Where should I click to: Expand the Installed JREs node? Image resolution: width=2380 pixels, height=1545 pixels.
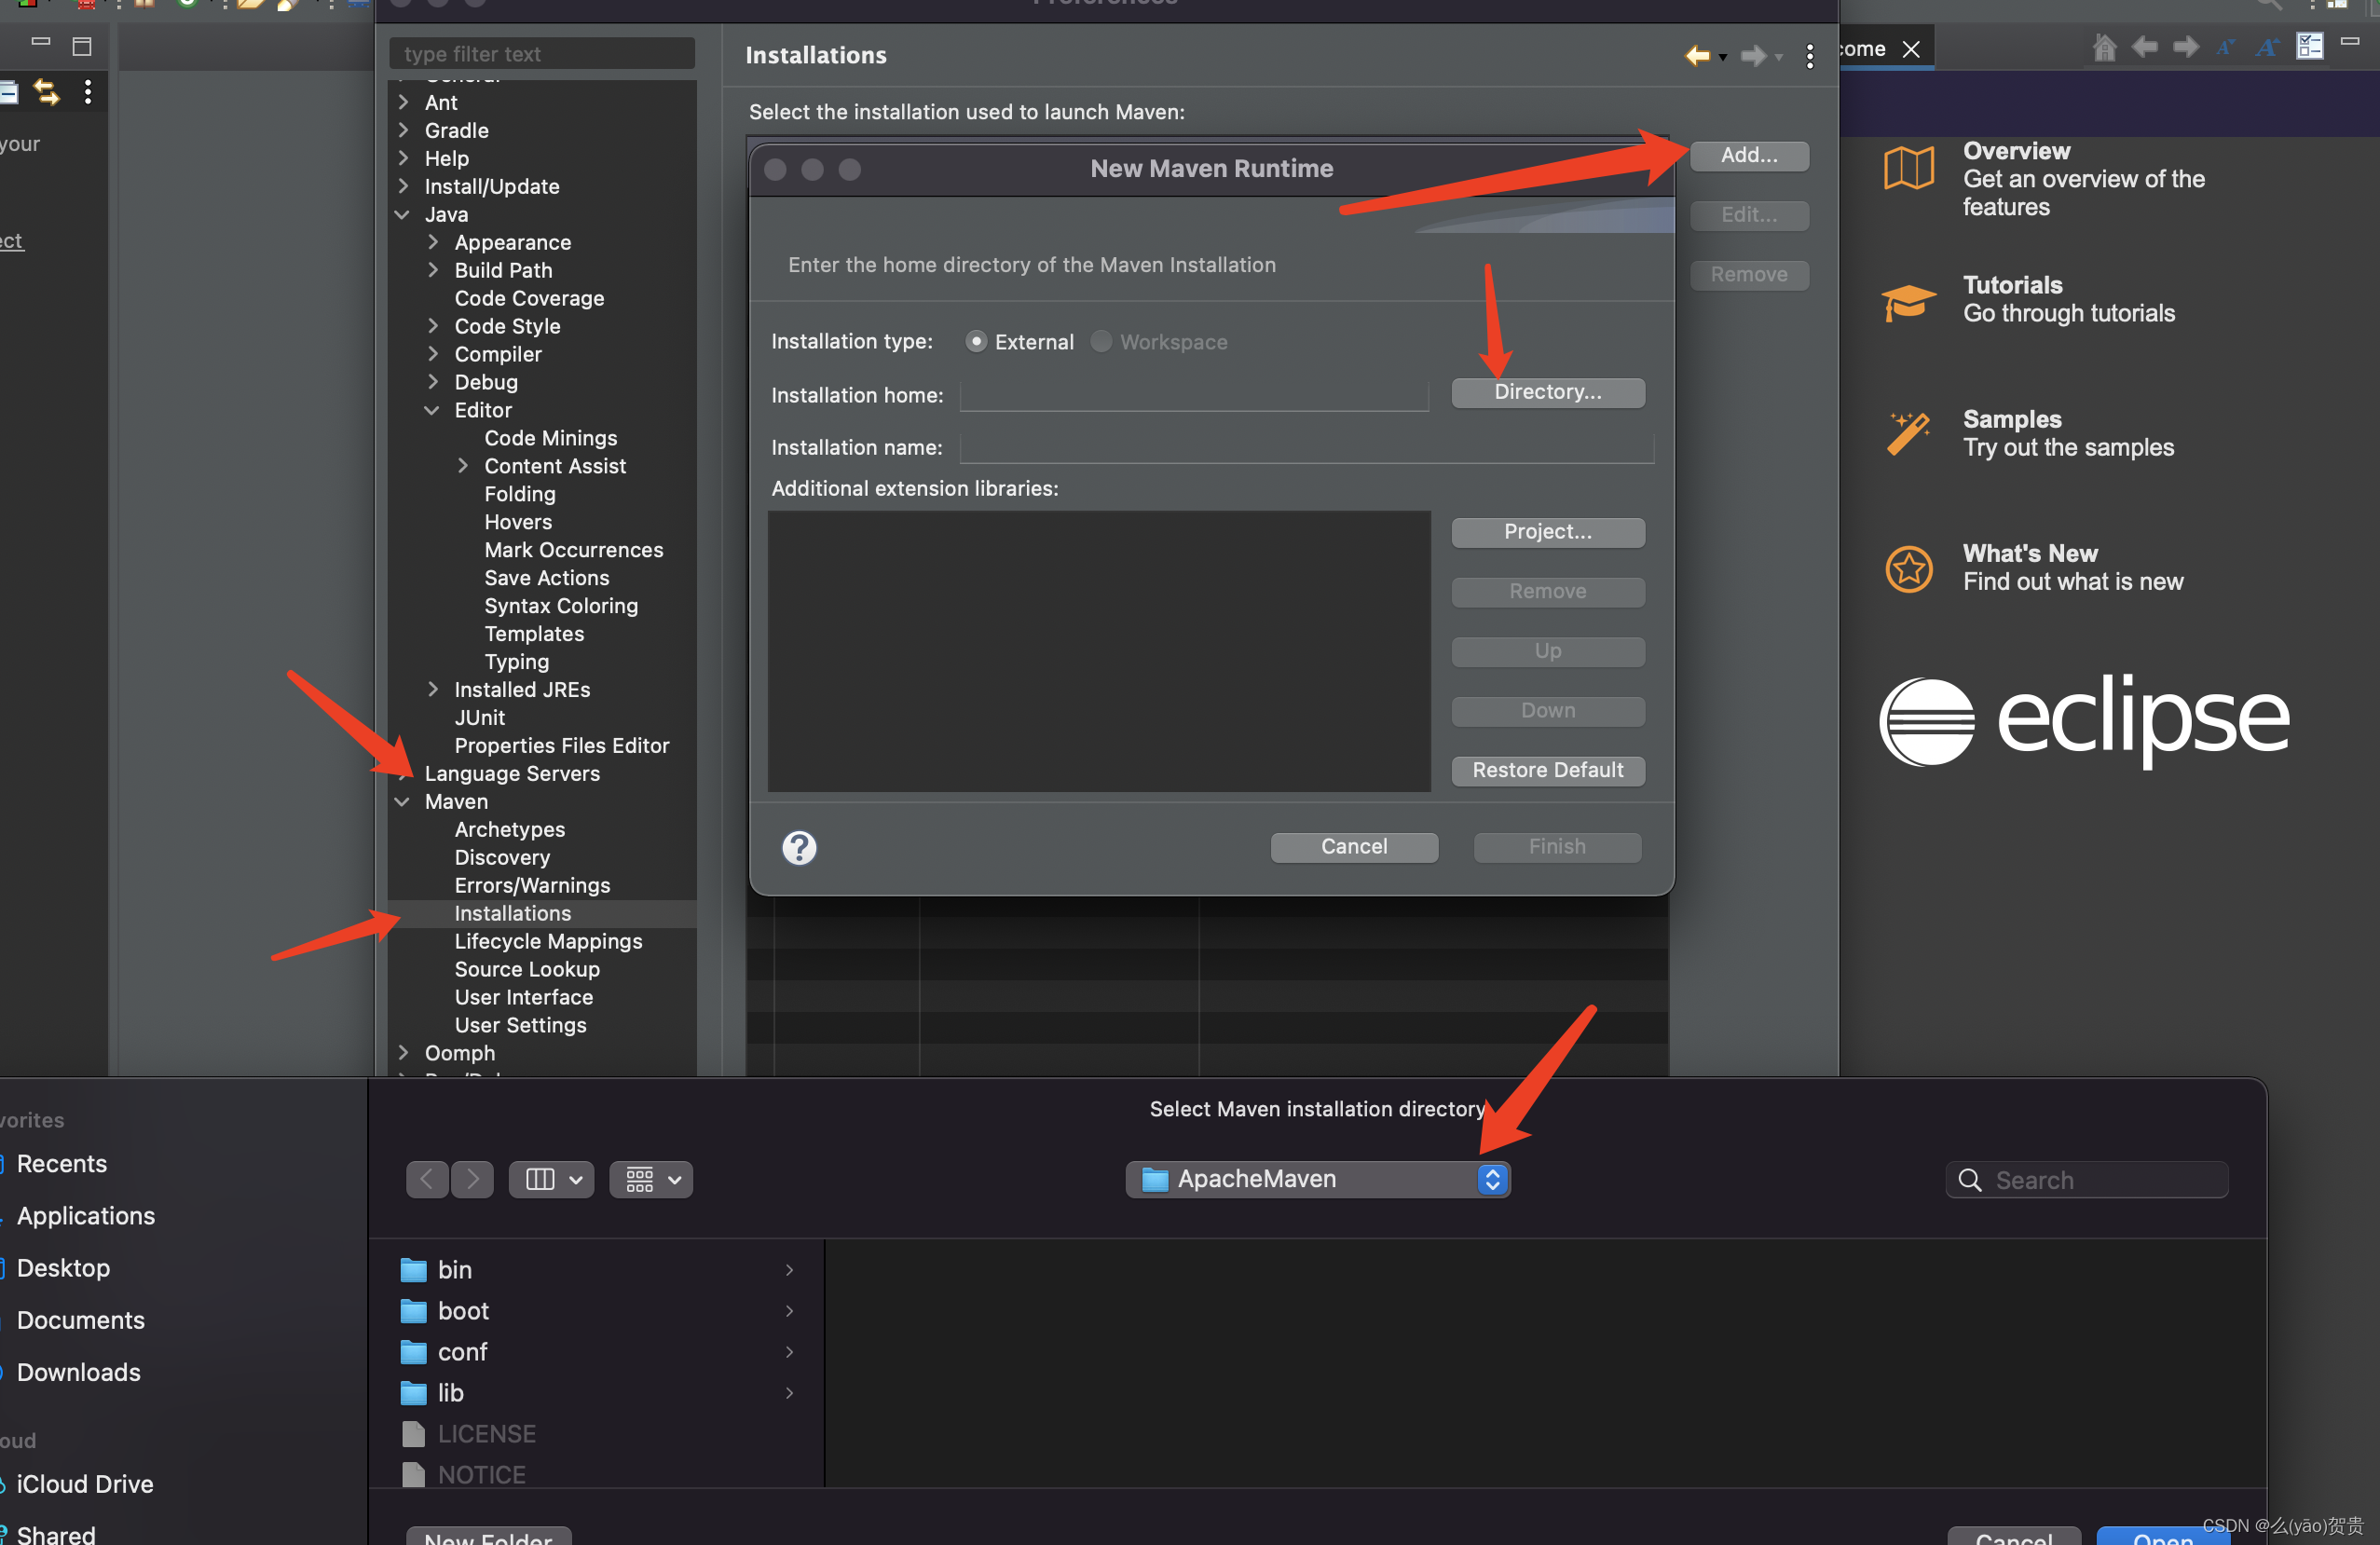coord(433,689)
